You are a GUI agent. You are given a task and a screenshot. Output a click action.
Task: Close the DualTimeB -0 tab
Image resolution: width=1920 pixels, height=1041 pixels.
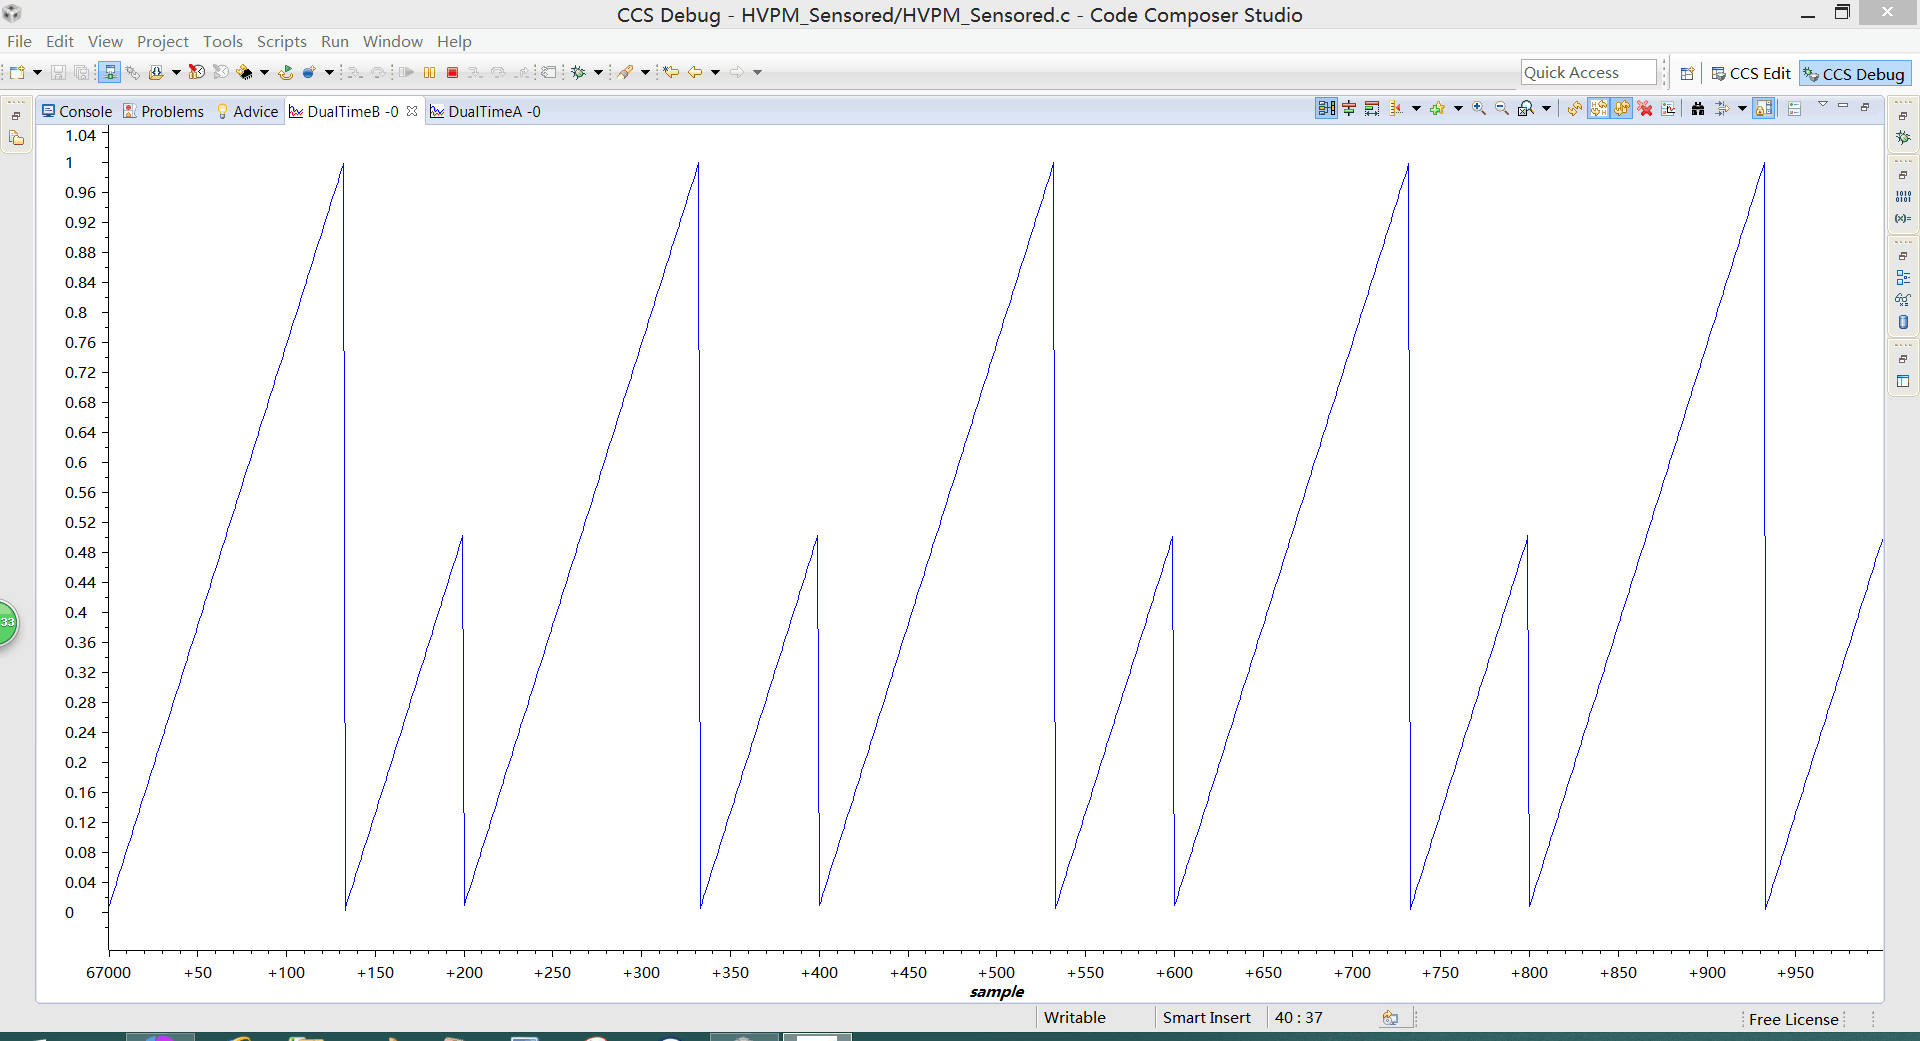point(412,111)
